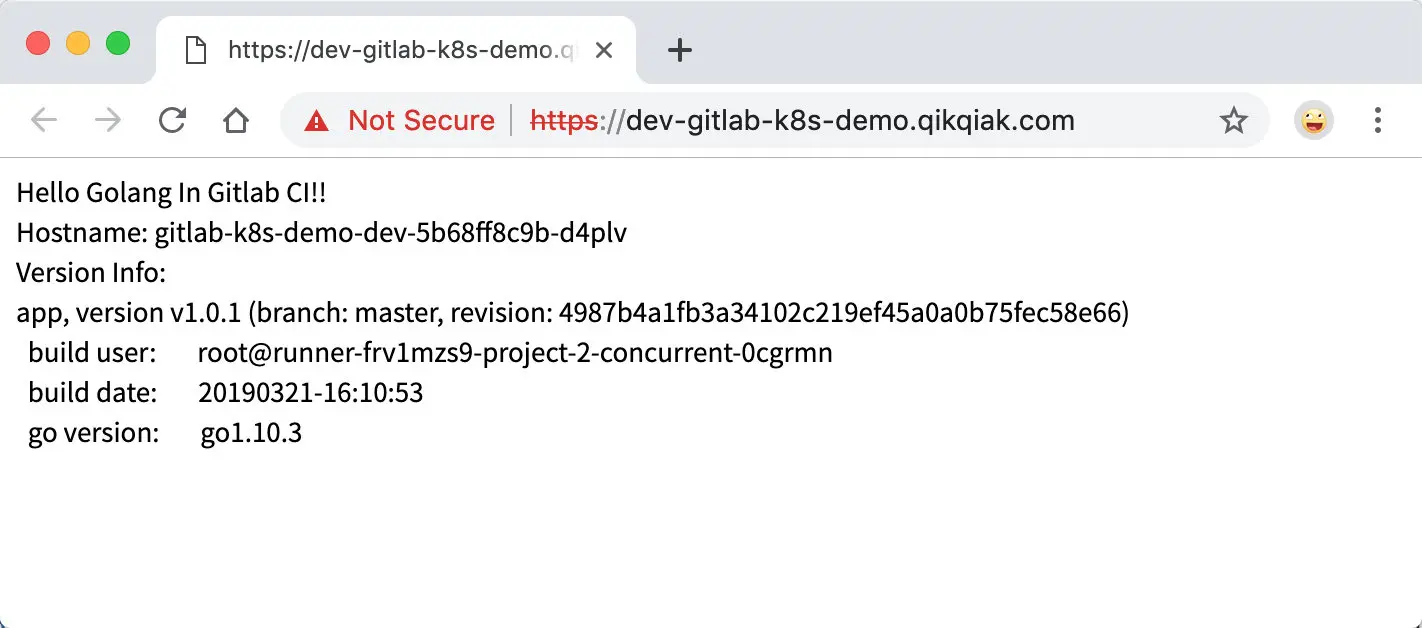This screenshot has width=1422, height=628.
Task: Close the dev-gitlab-k8s-demo tab
Action: coord(604,50)
